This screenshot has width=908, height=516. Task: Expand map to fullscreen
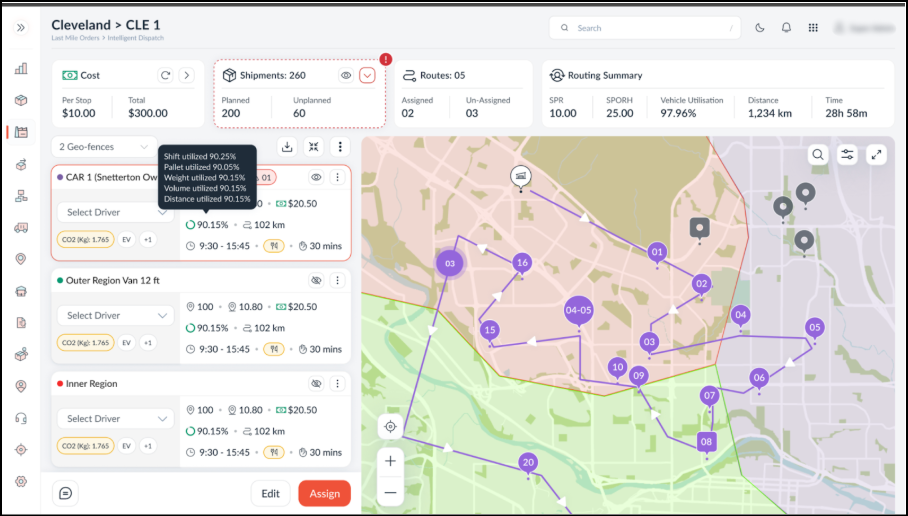[x=877, y=154]
